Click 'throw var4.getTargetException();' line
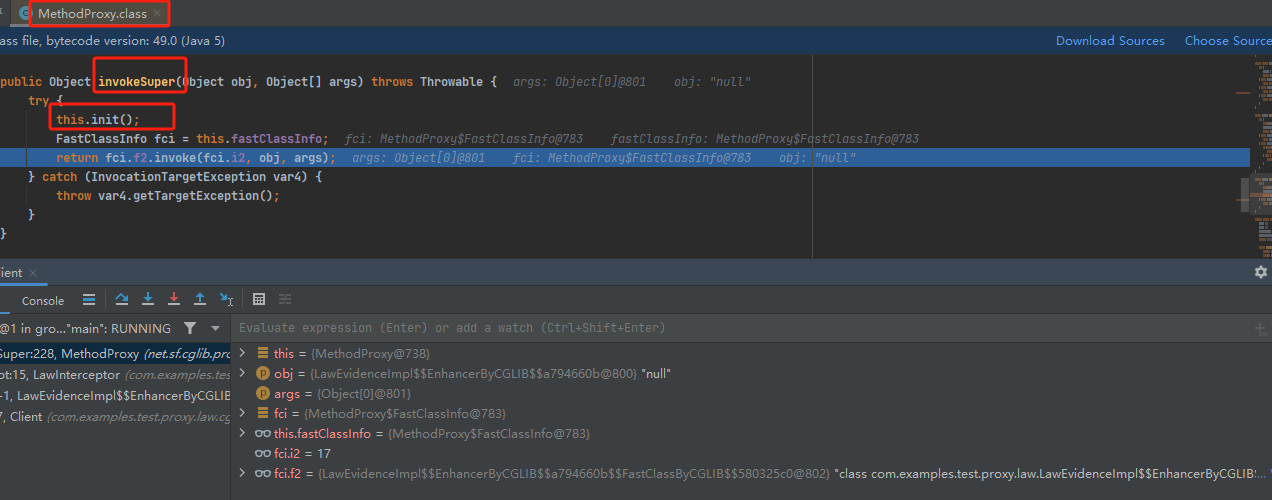This screenshot has width=1272, height=500. coord(168,196)
